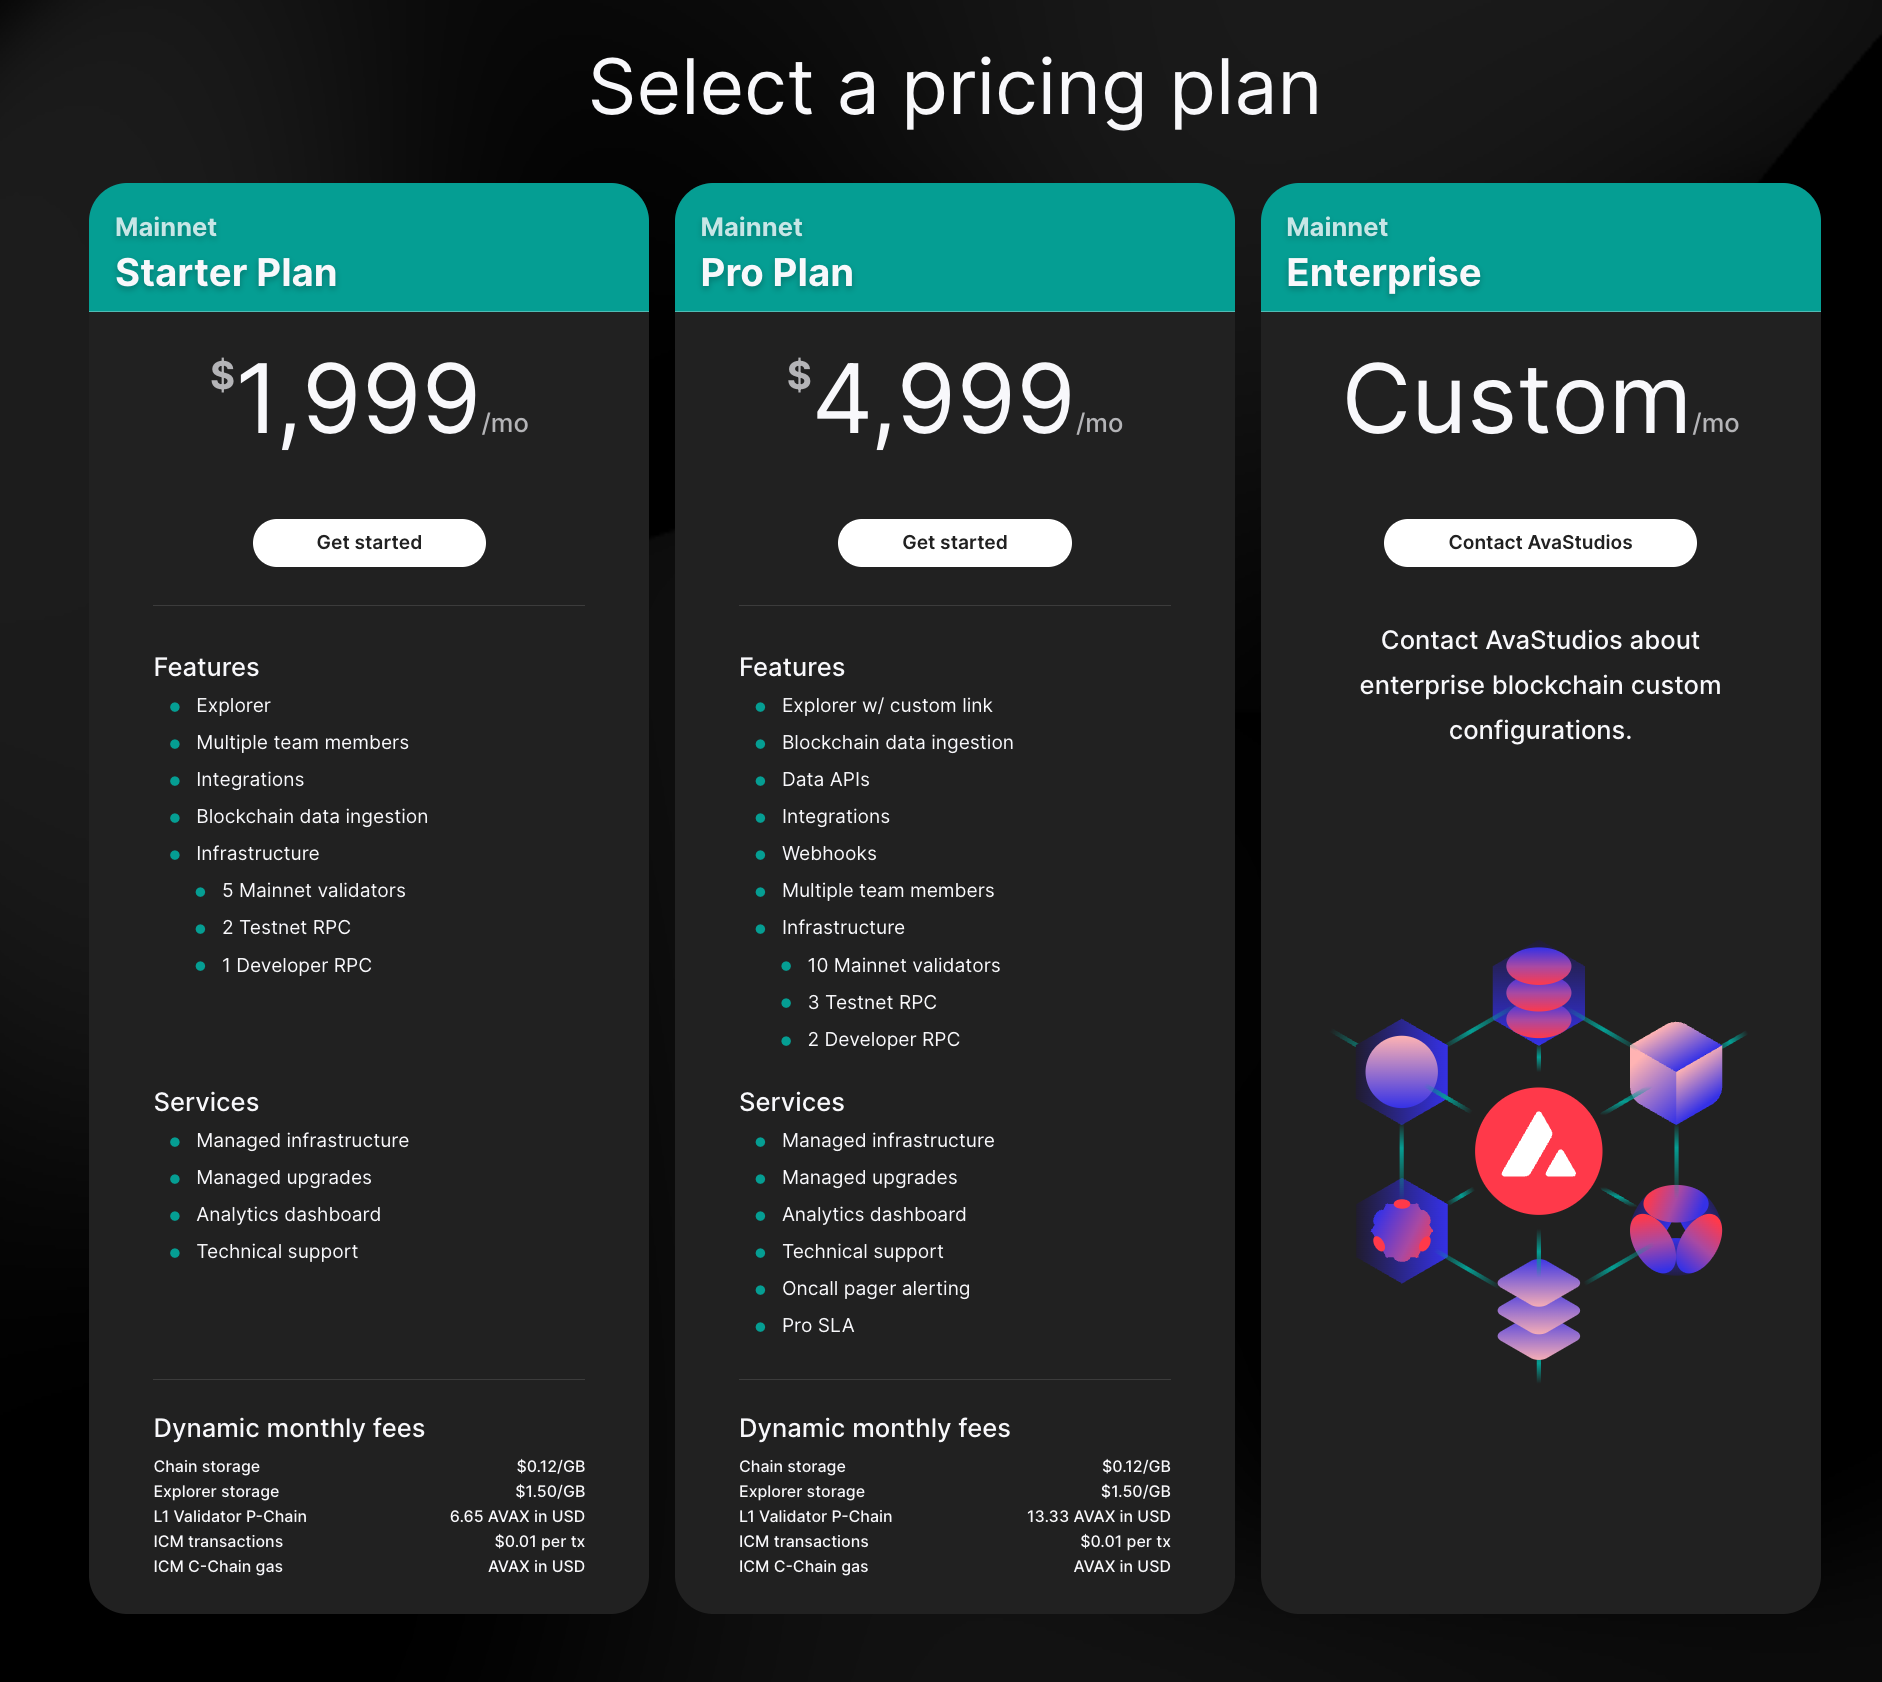The height and width of the screenshot is (1682, 1882).
Task: Click the stacked layers icon
Action: pyautogui.click(x=1538, y=1309)
